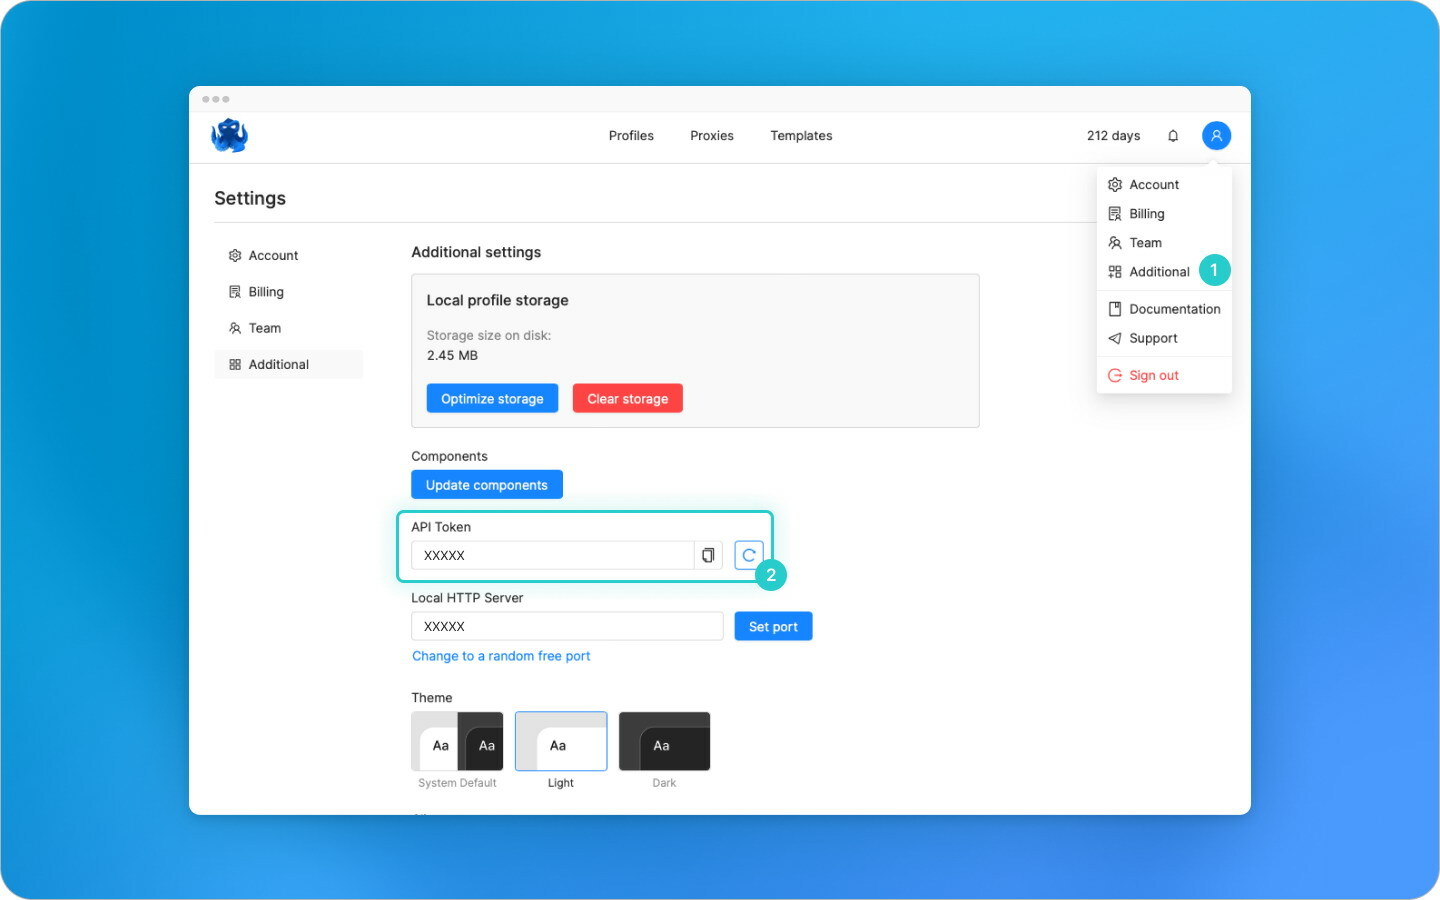Screen dimensions: 1440x900
Task: Click the octopus app logo
Action: [x=229, y=135]
